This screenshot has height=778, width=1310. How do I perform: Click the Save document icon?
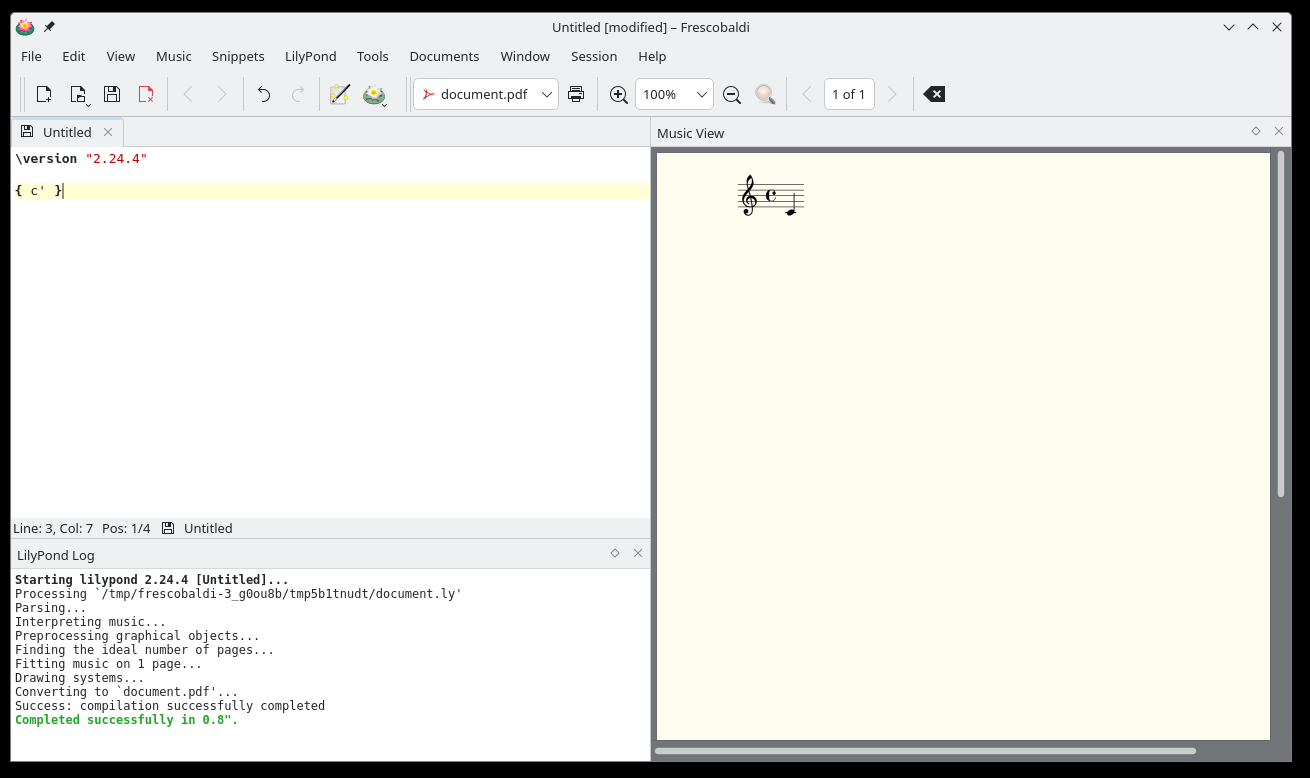point(112,94)
